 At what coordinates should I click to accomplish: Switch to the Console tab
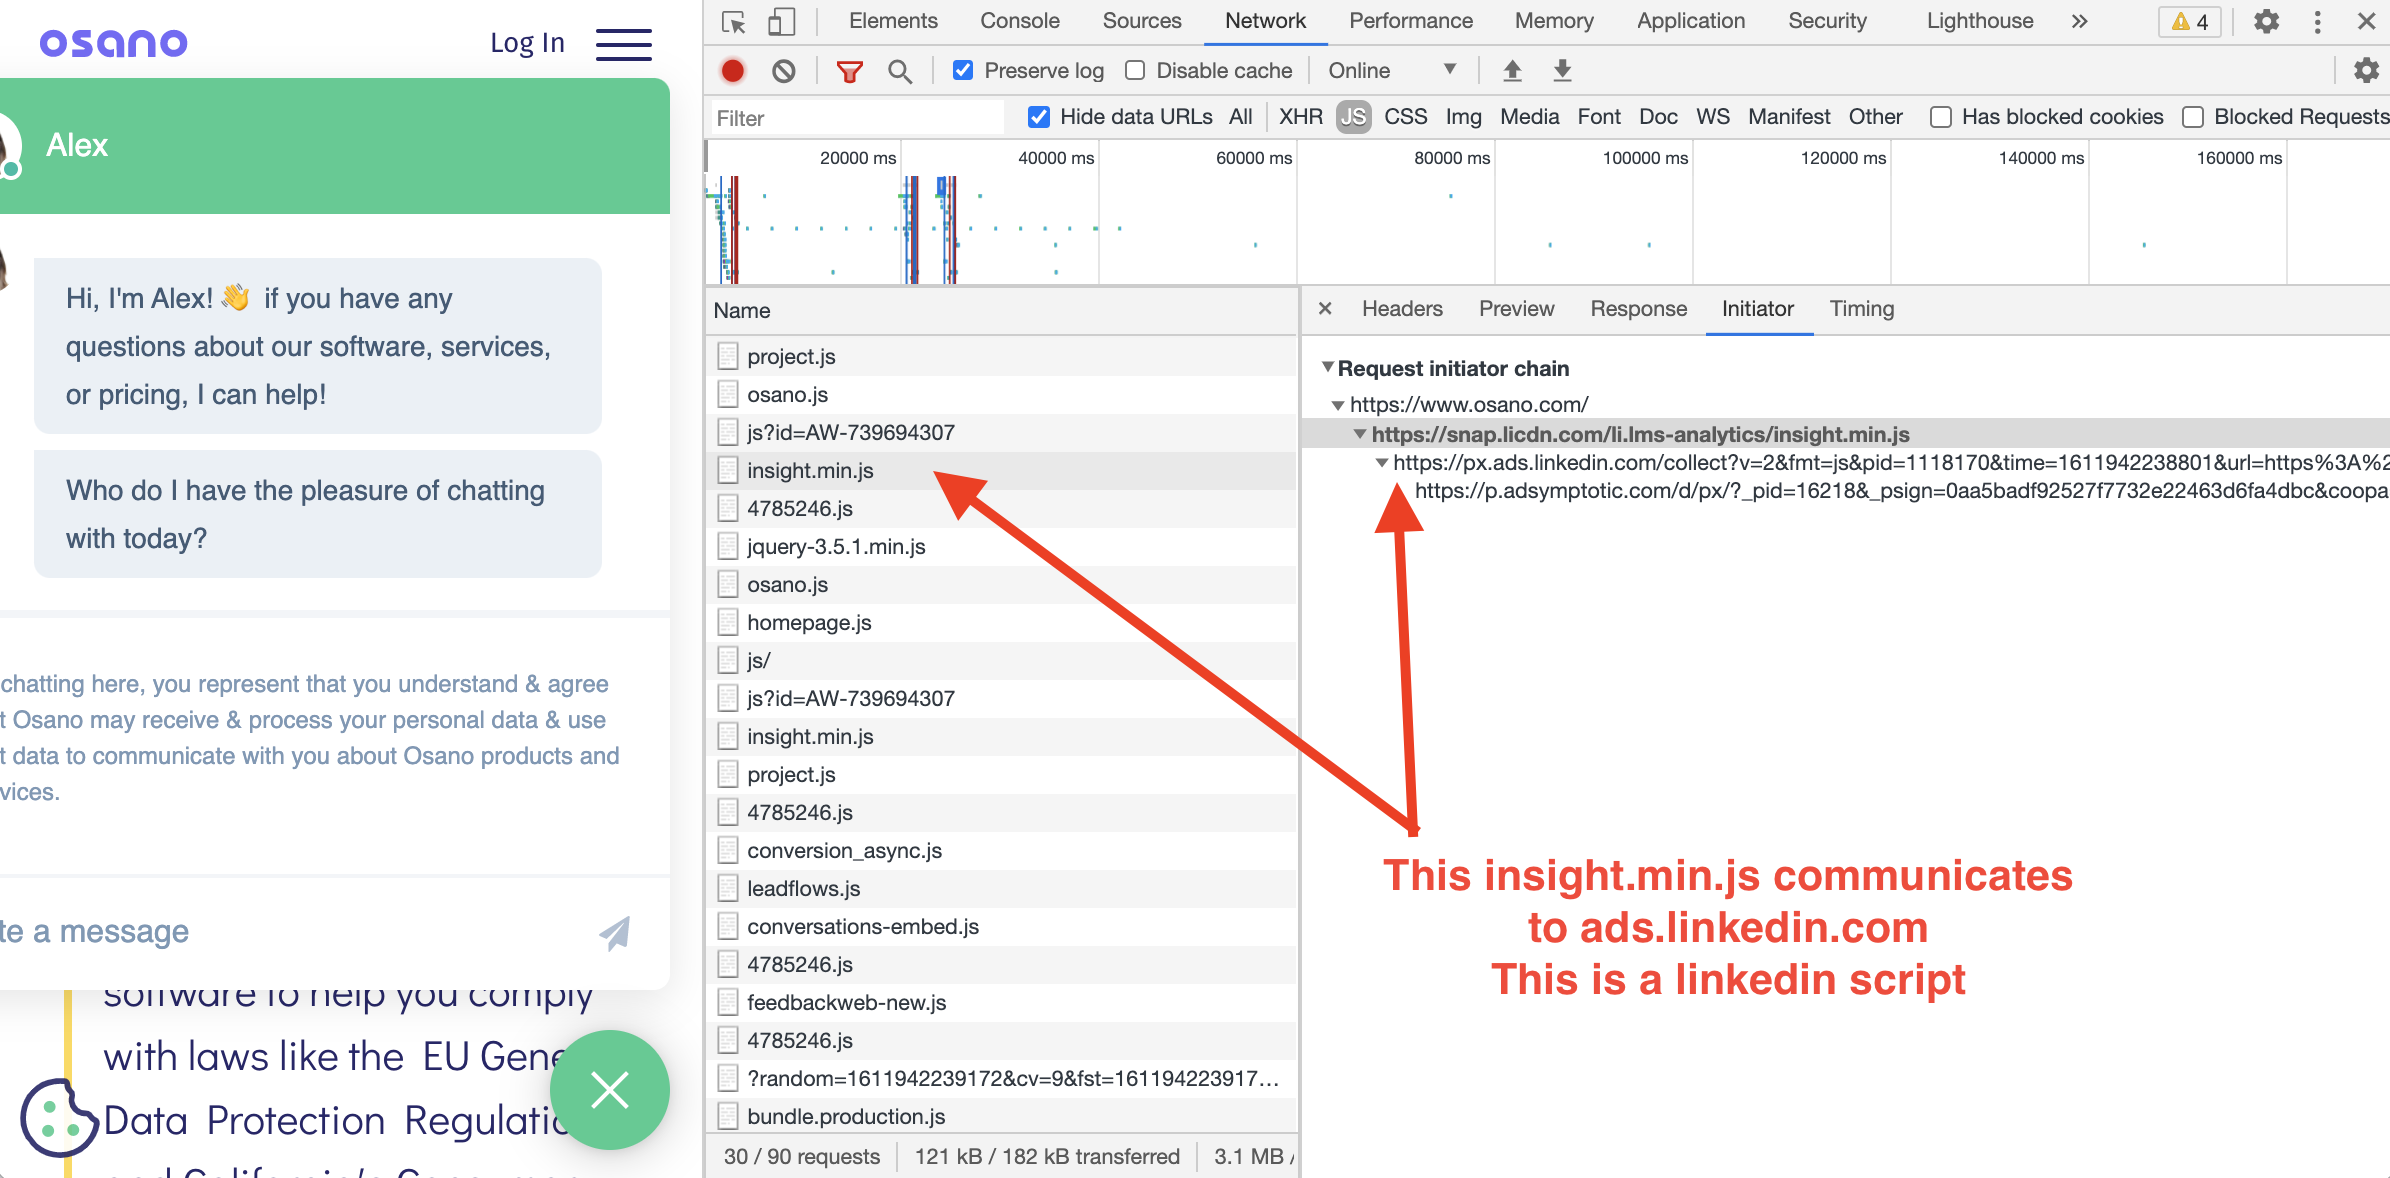pos(1019,21)
